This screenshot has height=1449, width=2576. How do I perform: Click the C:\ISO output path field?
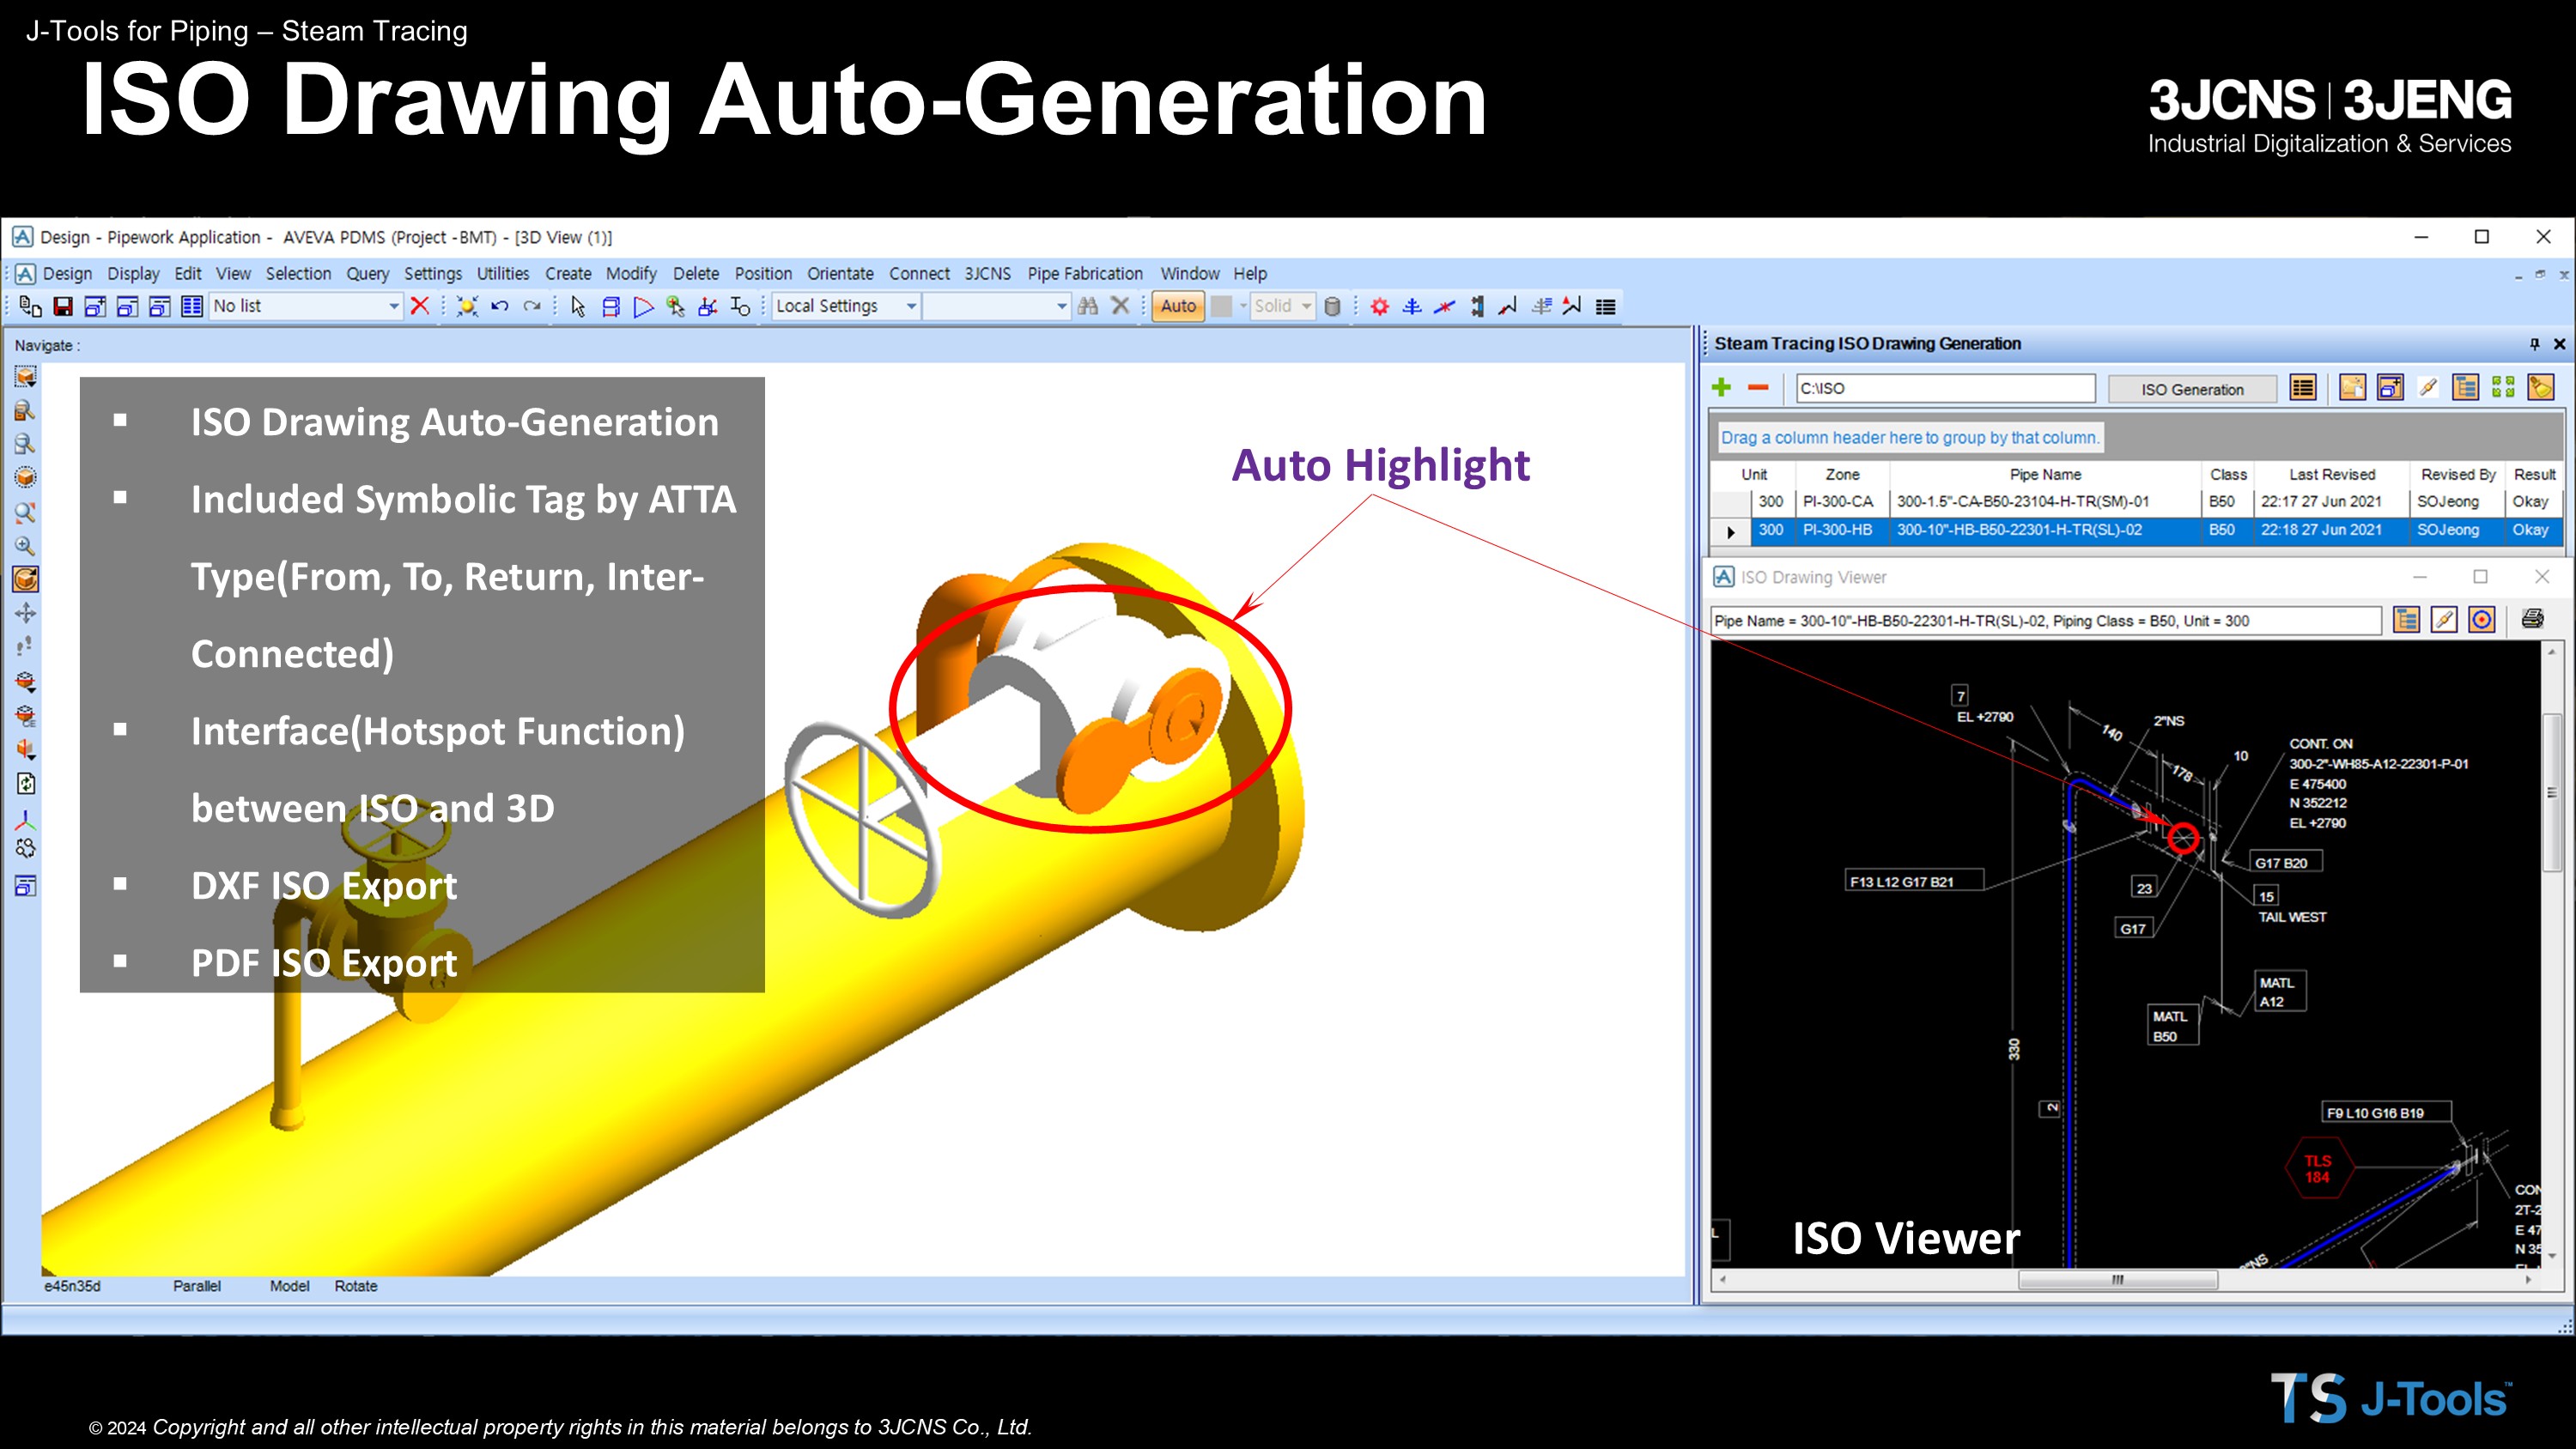(x=1945, y=388)
